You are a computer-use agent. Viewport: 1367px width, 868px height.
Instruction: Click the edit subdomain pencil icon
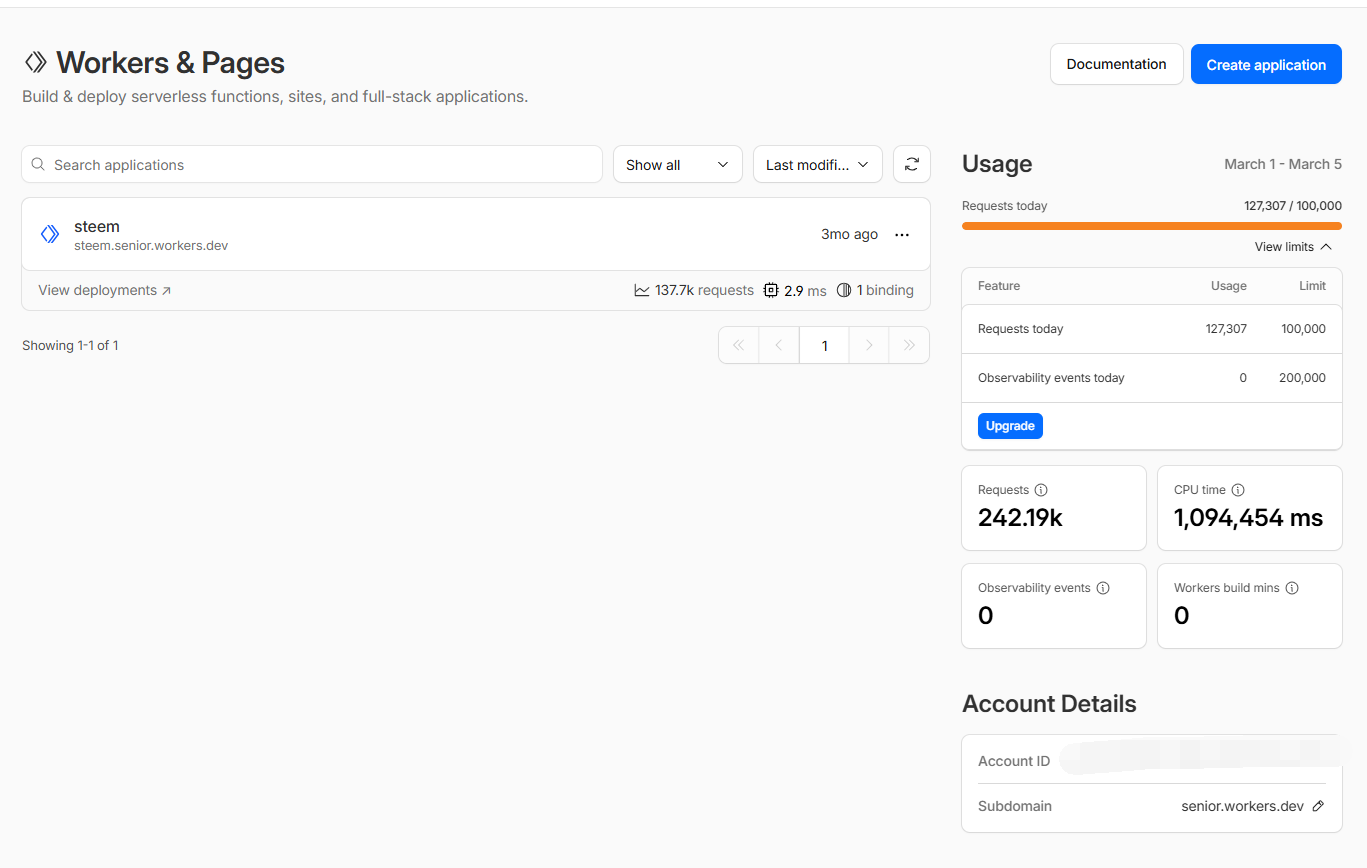[1318, 806]
